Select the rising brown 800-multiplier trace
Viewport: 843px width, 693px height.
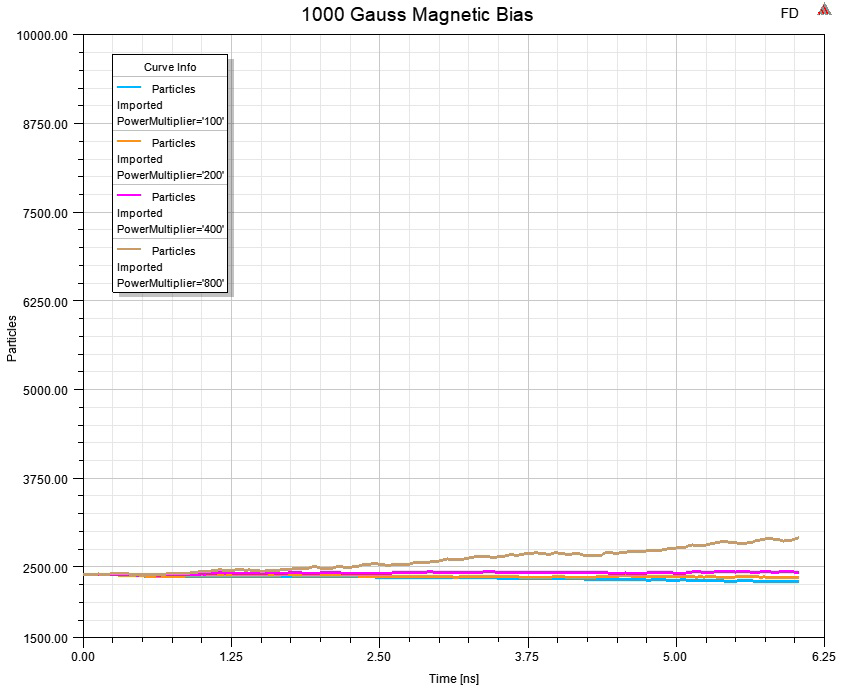click(x=700, y=545)
